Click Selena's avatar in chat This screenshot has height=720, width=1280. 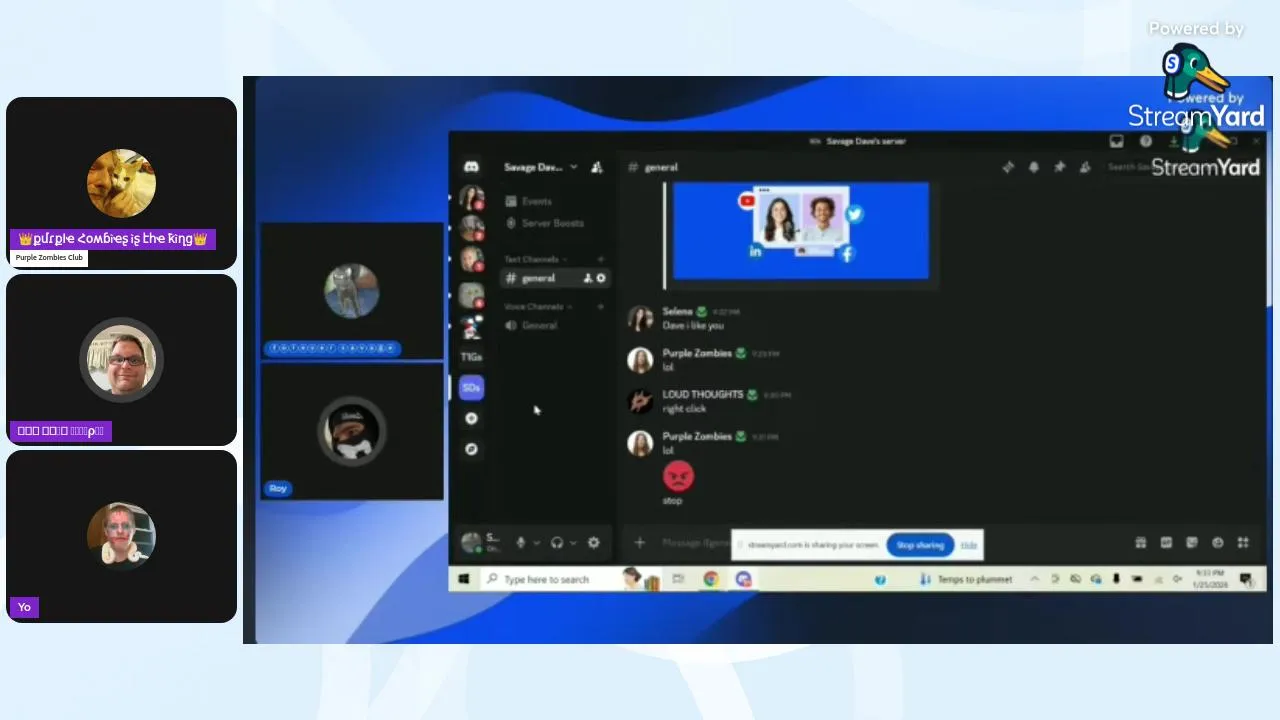tap(640, 318)
